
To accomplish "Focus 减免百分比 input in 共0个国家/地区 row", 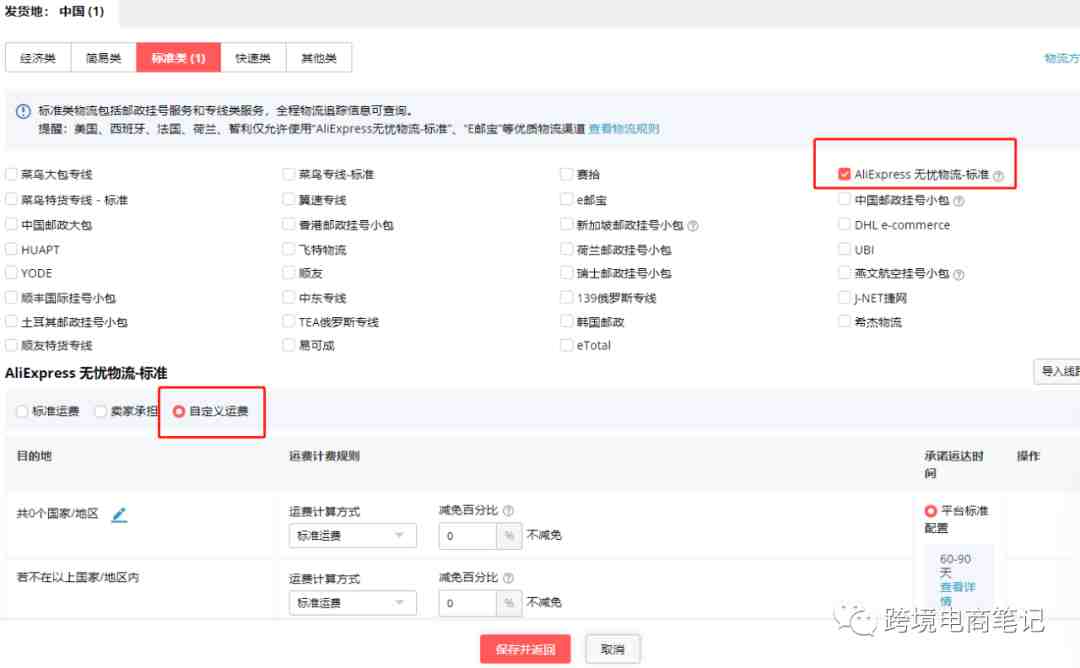I will click(468, 536).
